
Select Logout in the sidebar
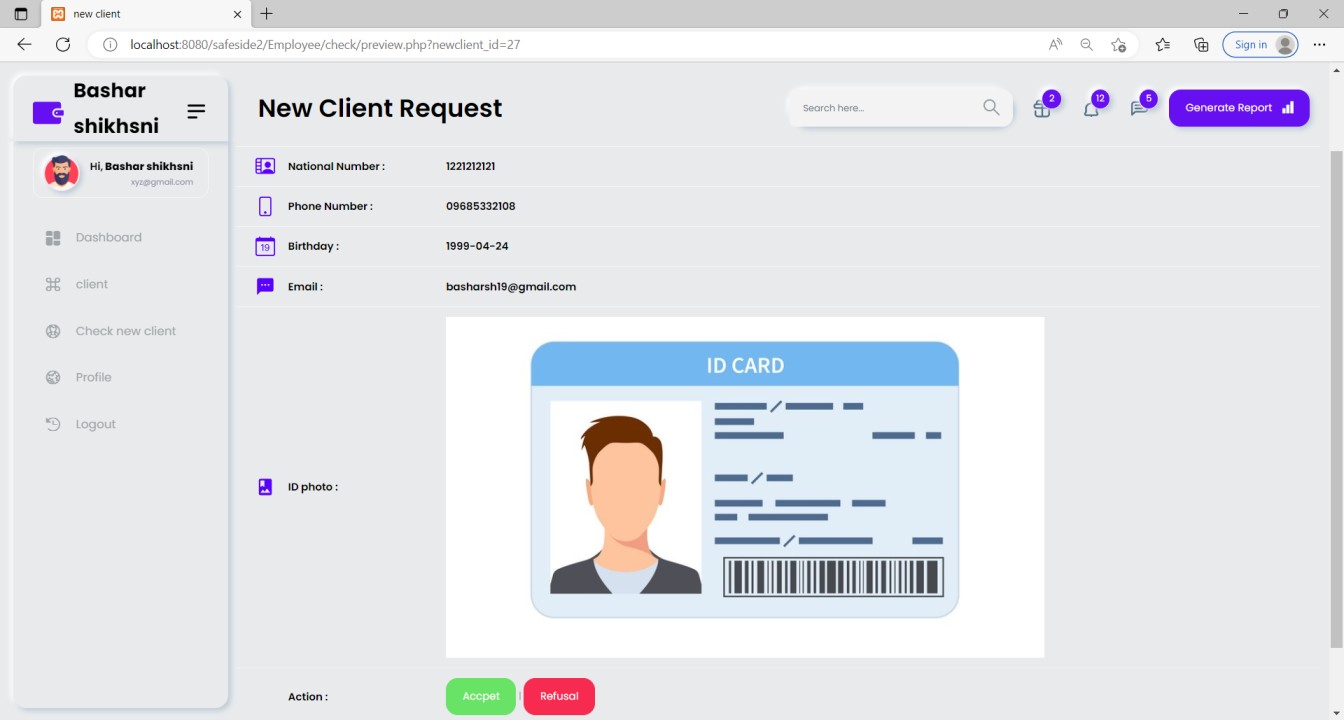(x=95, y=425)
